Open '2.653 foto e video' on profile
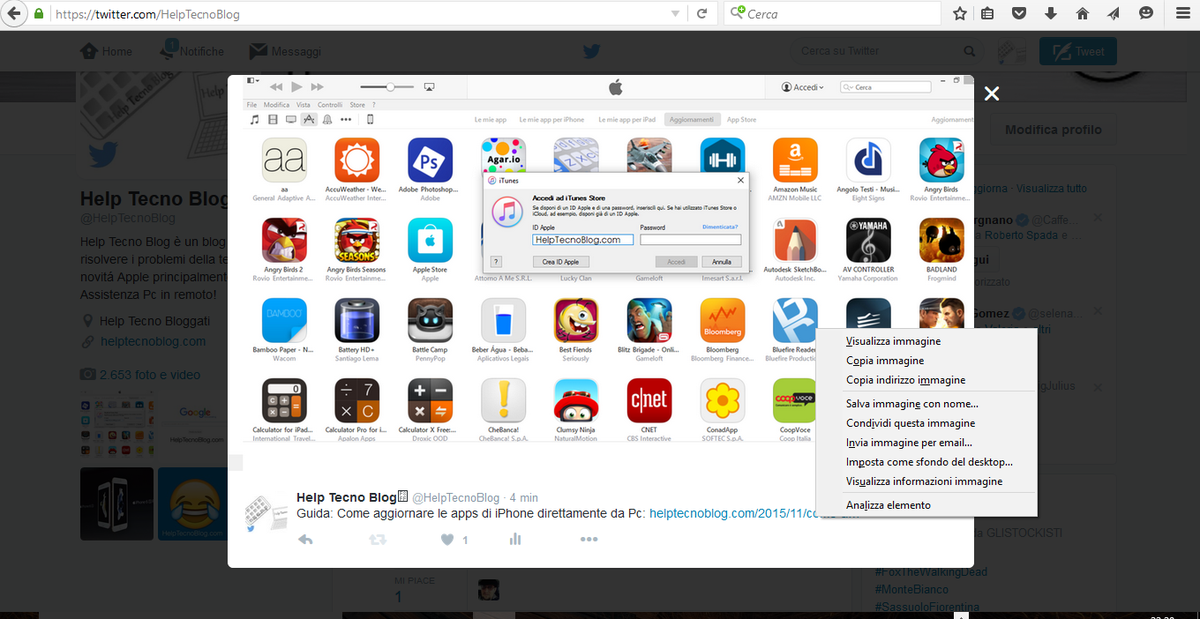Viewport: 1200px width, 619px height. click(150, 375)
